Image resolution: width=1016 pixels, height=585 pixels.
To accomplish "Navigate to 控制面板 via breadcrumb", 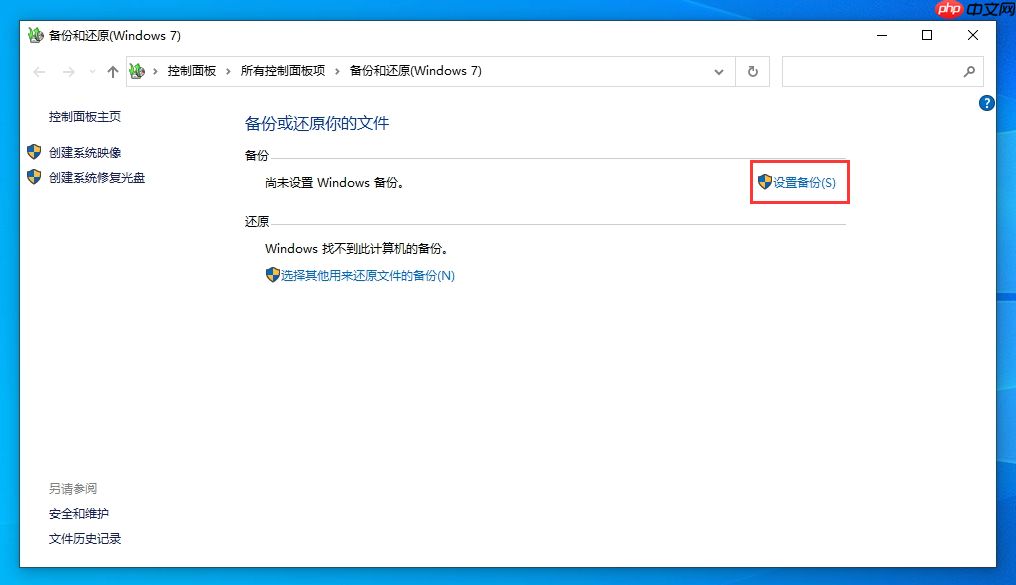I will [191, 71].
